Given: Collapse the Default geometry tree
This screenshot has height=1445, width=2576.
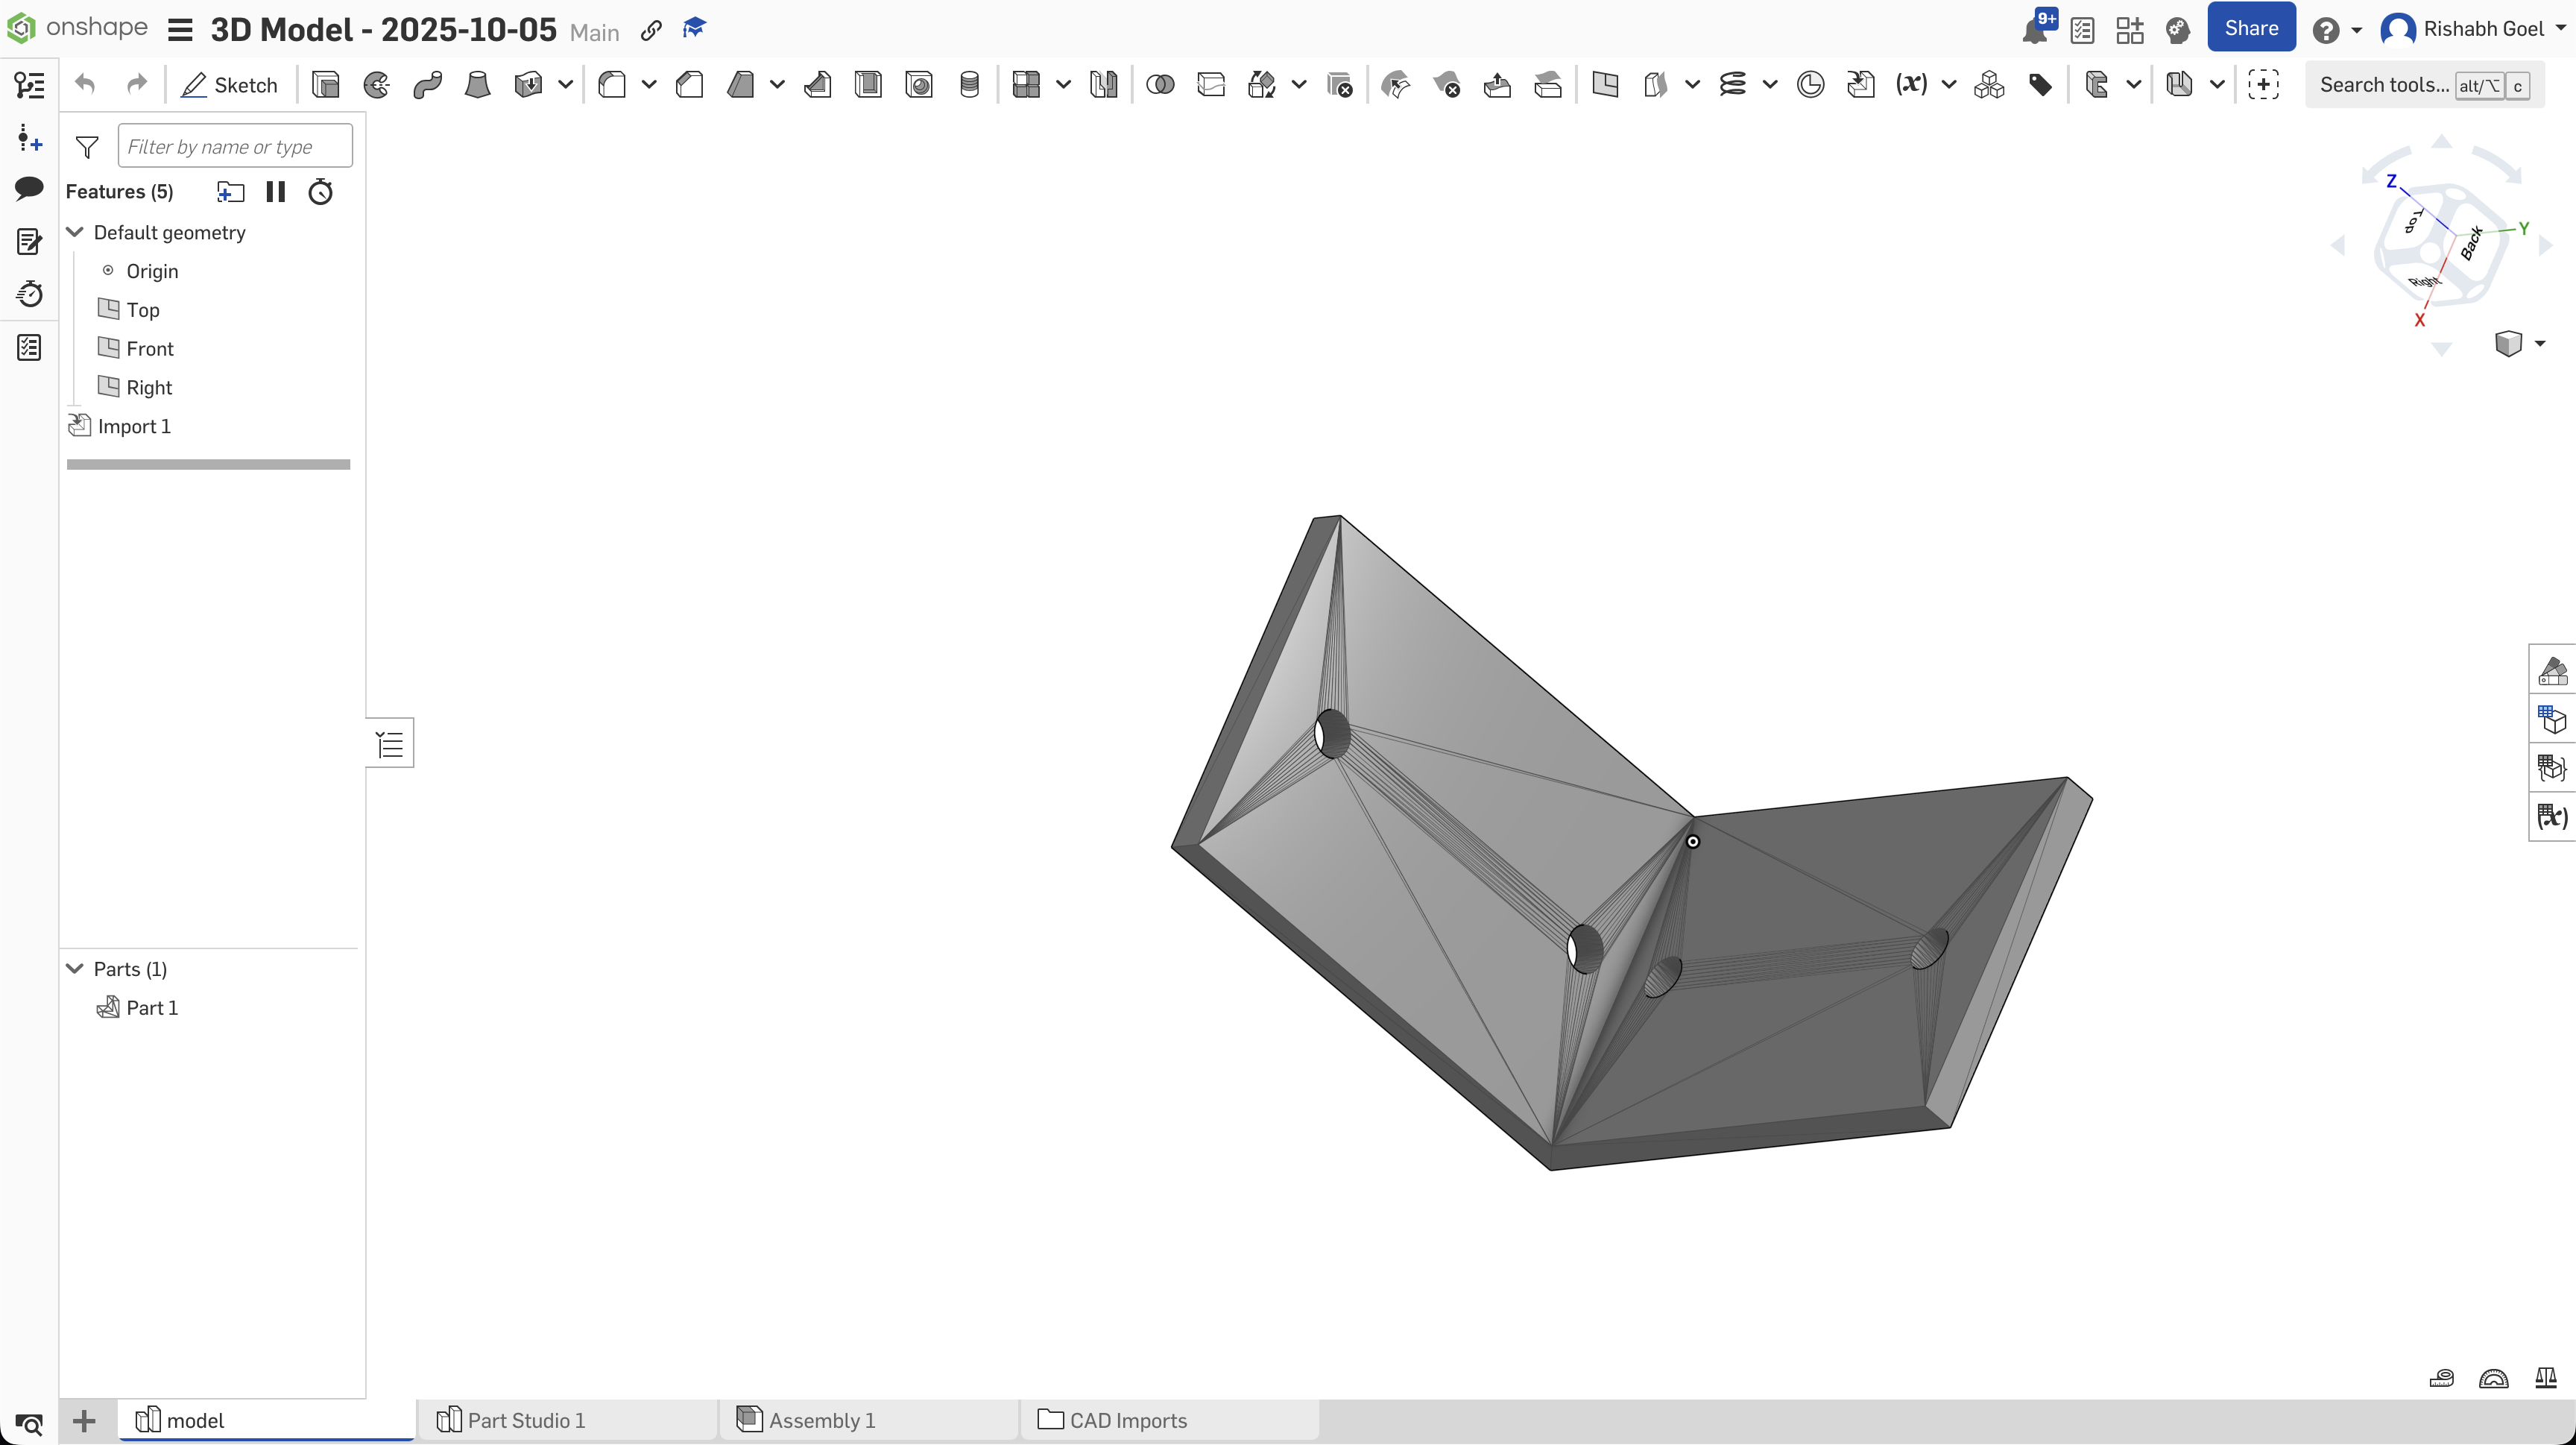Looking at the screenshot, I should pos(75,232).
